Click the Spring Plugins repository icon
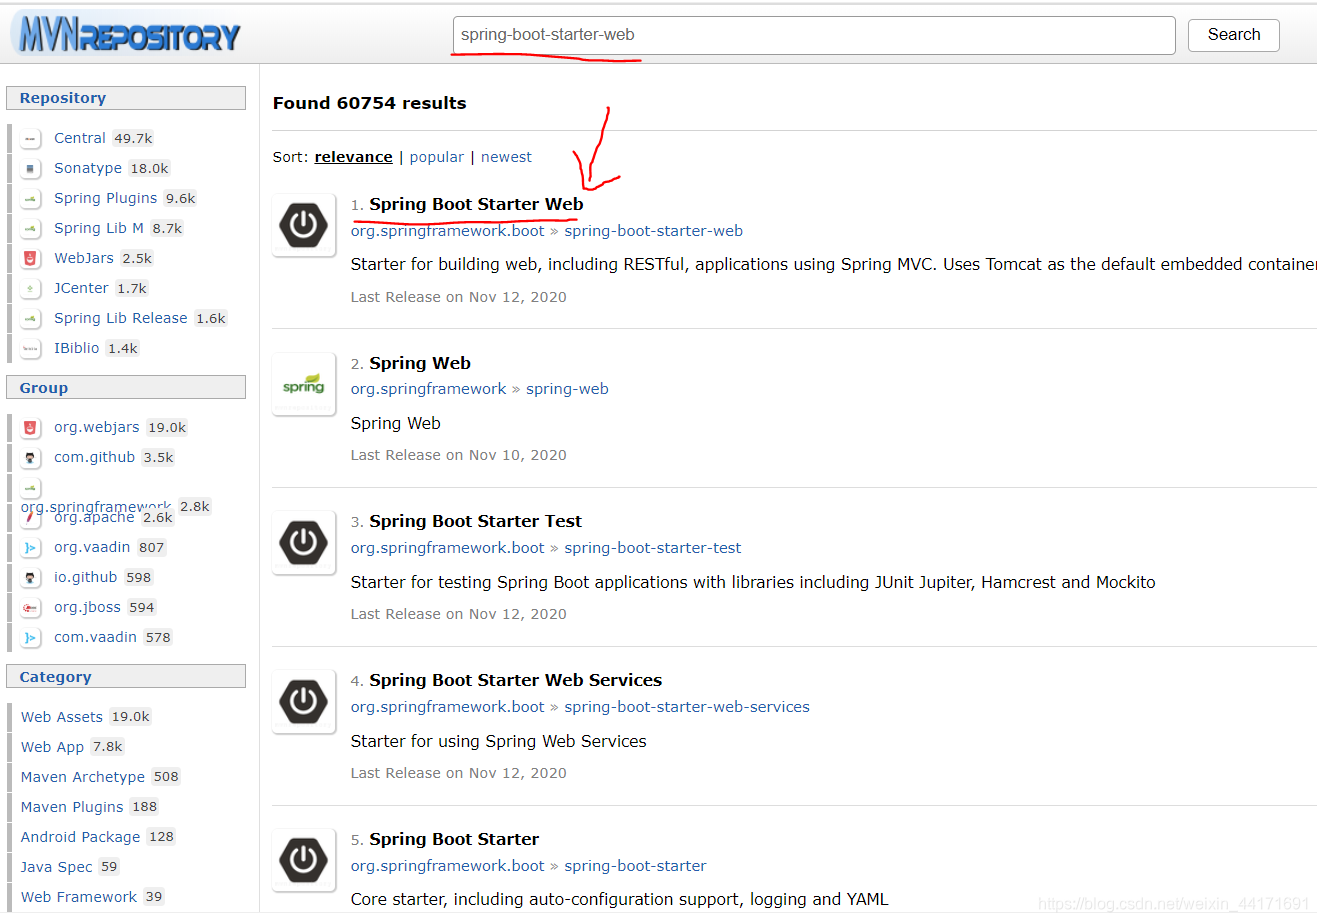Image resolution: width=1317 pixels, height=922 pixels. pyautogui.click(x=30, y=199)
